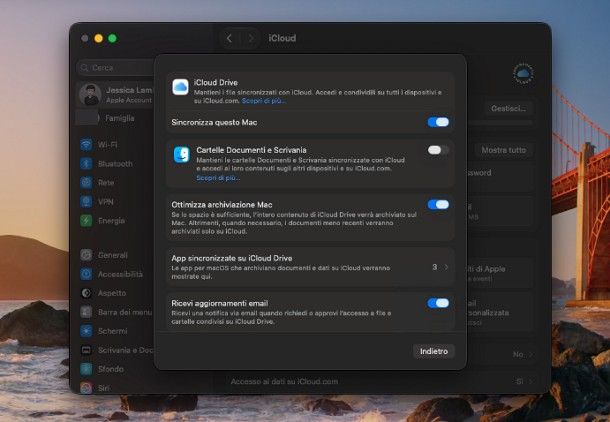Image resolution: width=610 pixels, height=422 pixels.
Task: Click the Barra dei menu icon
Action: tap(86, 312)
